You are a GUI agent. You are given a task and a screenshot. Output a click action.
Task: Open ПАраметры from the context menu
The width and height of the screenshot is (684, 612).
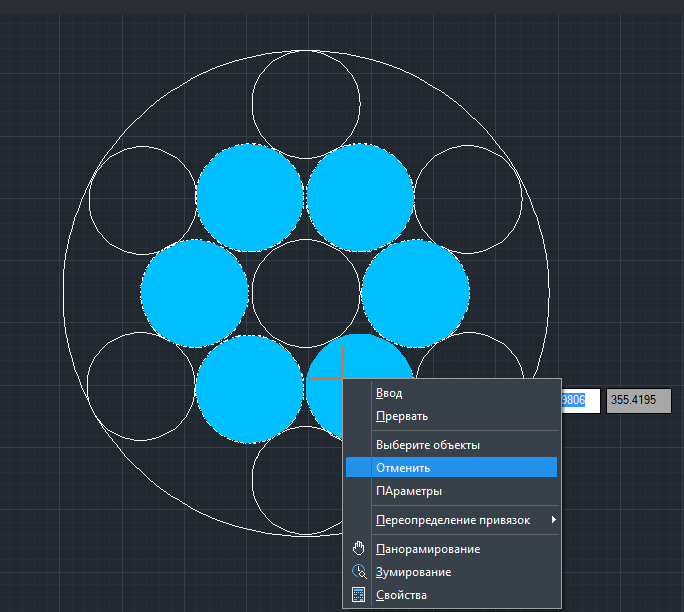tap(451, 491)
